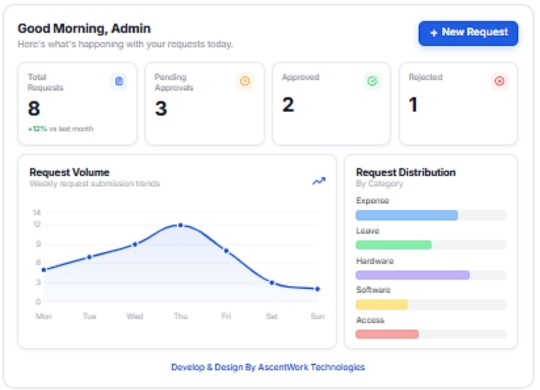Click the Rejected cross icon
This screenshot has height=390, width=540.
click(499, 81)
